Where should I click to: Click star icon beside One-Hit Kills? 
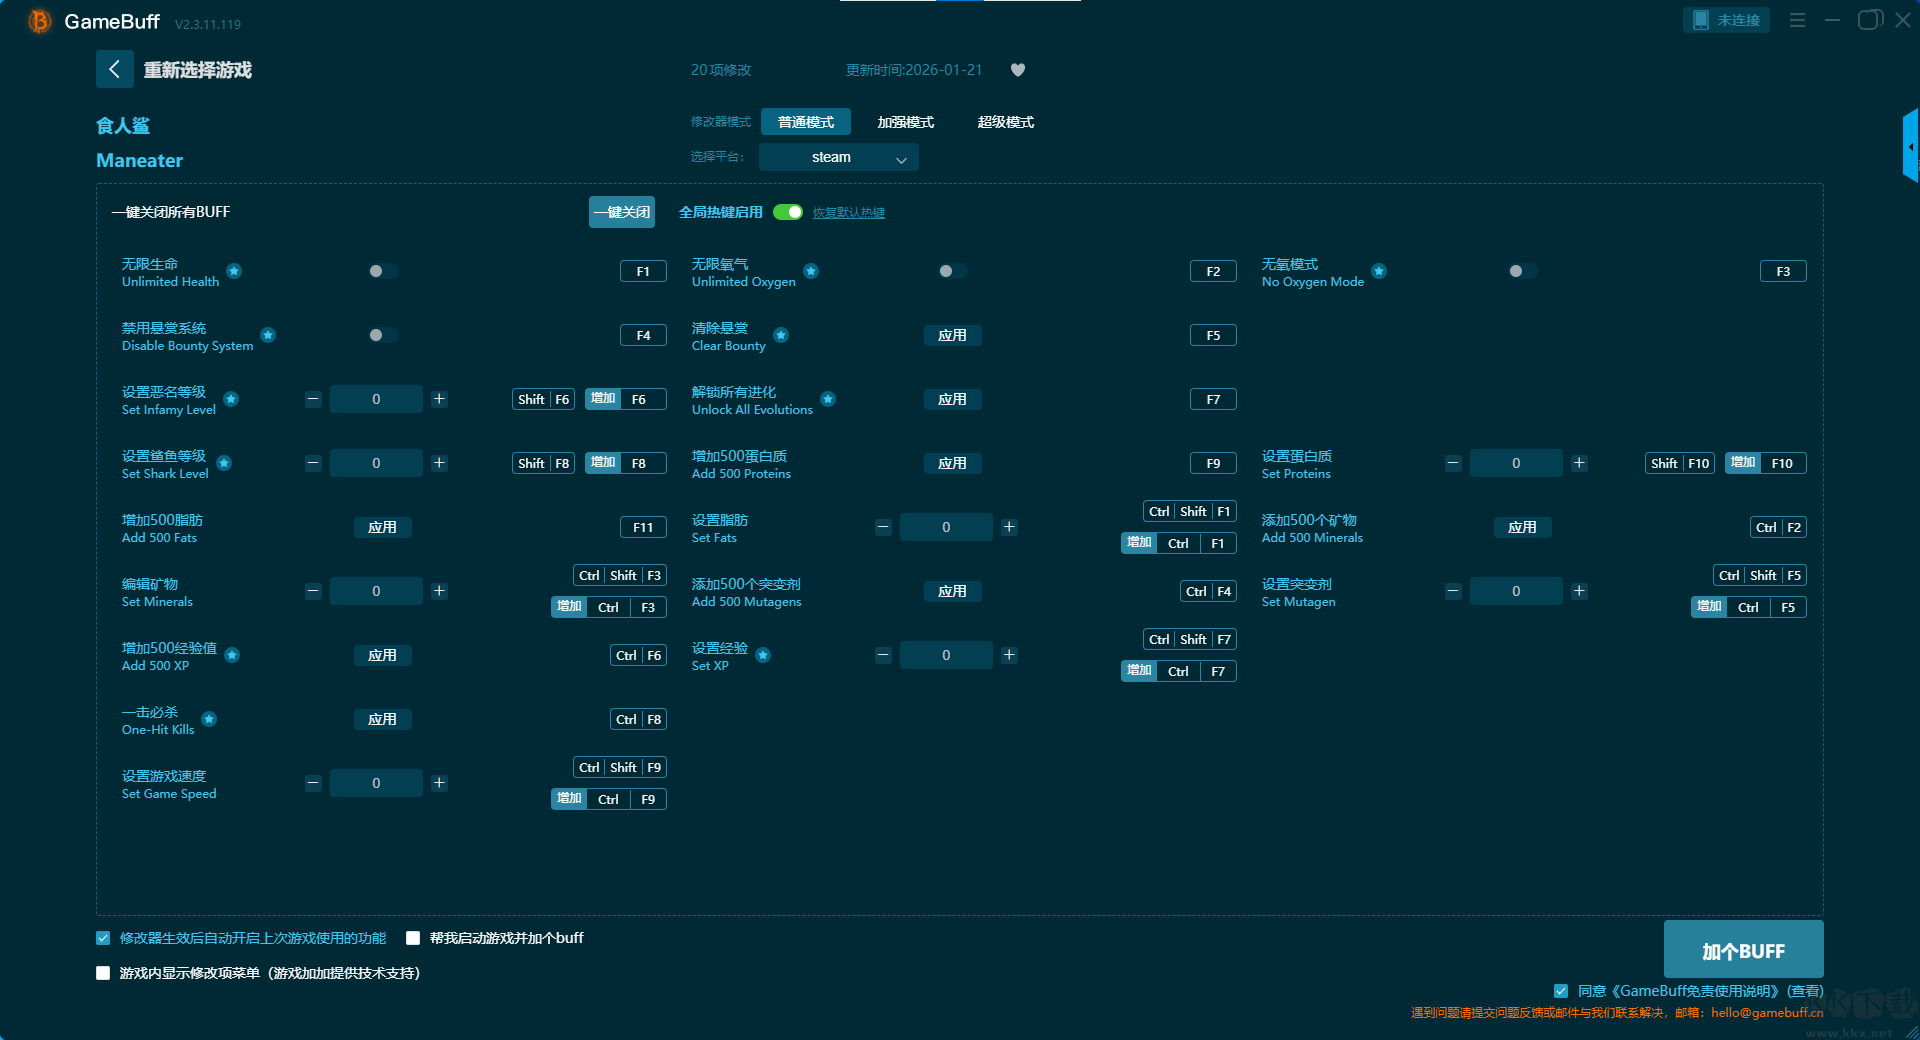pos(209,719)
